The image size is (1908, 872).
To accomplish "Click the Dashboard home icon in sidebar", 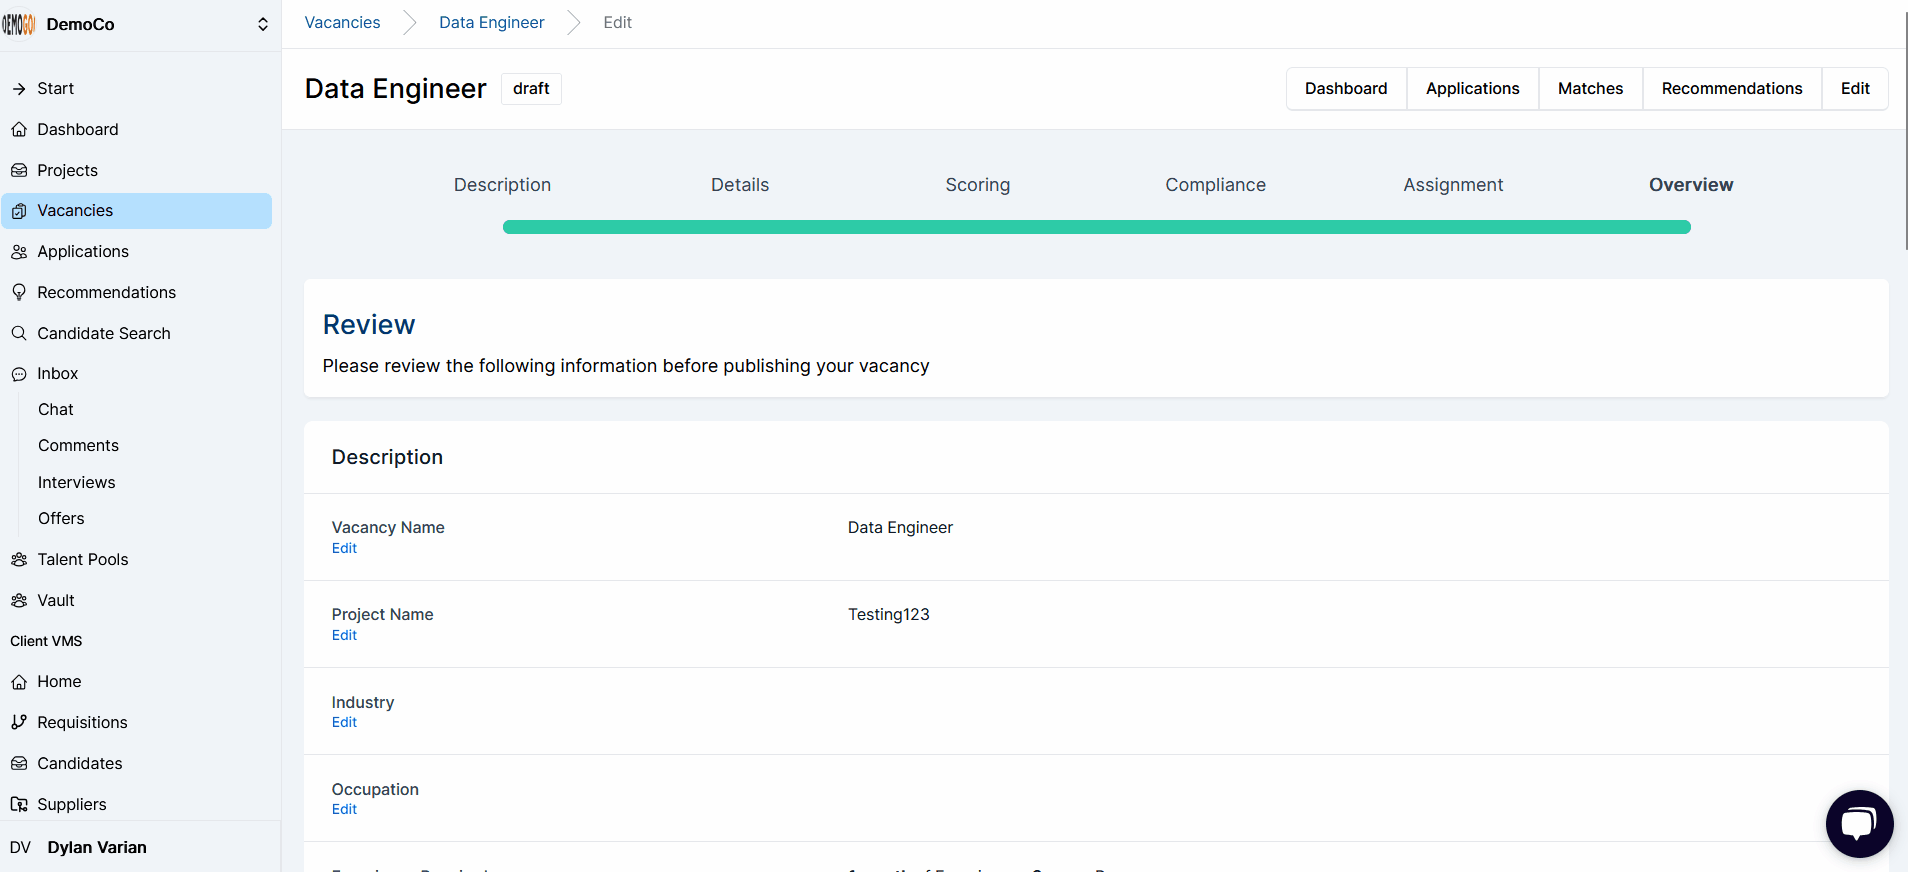I will [x=19, y=130].
